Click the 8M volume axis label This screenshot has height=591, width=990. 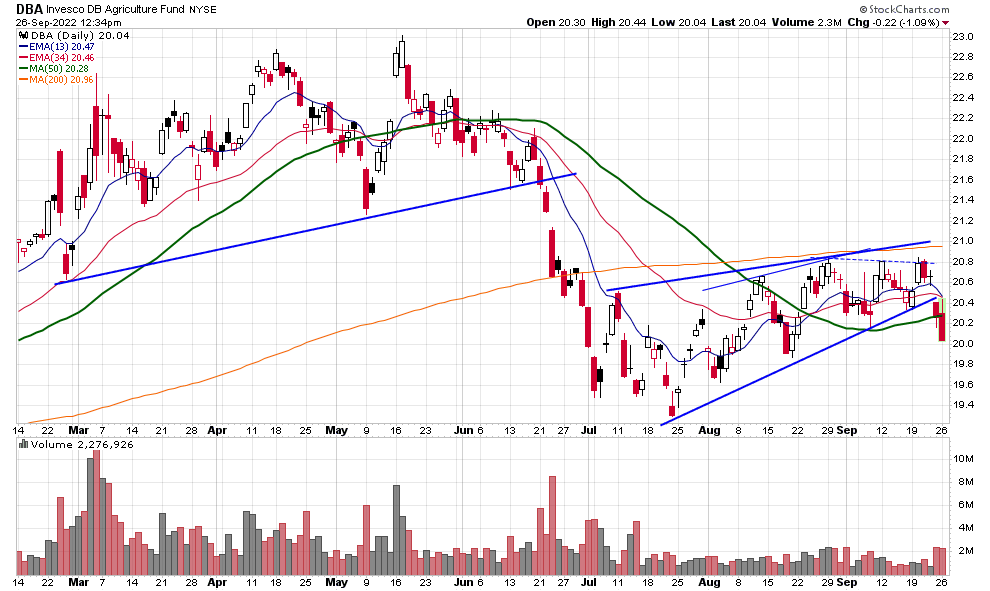[x=966, y=481]
